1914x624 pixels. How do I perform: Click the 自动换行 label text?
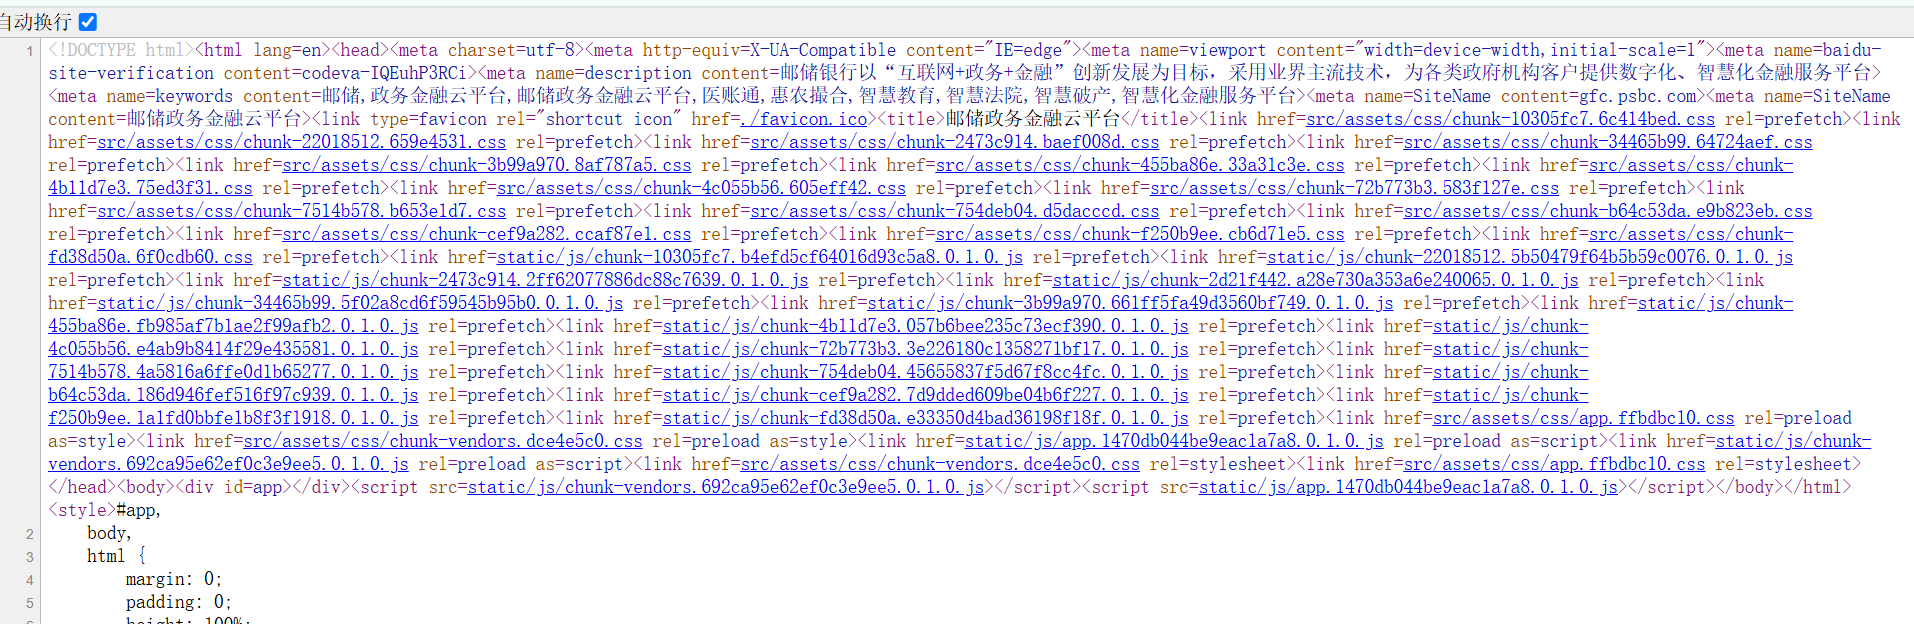[x=36, y=21]
